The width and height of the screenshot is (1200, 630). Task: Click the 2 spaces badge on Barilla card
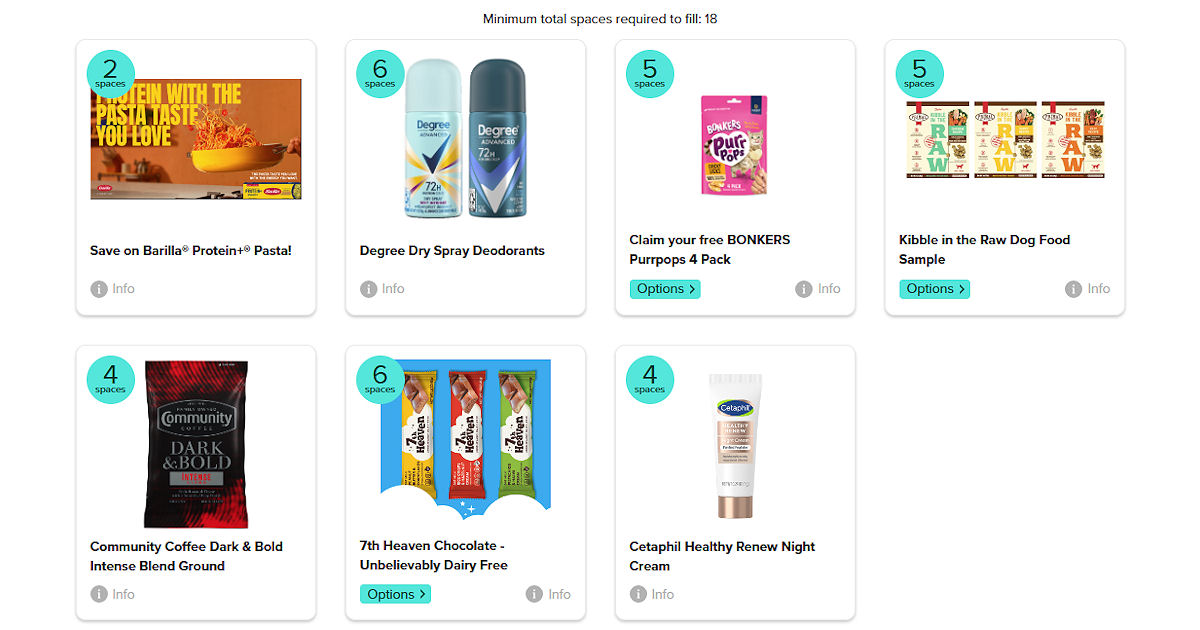coord(111,74)
